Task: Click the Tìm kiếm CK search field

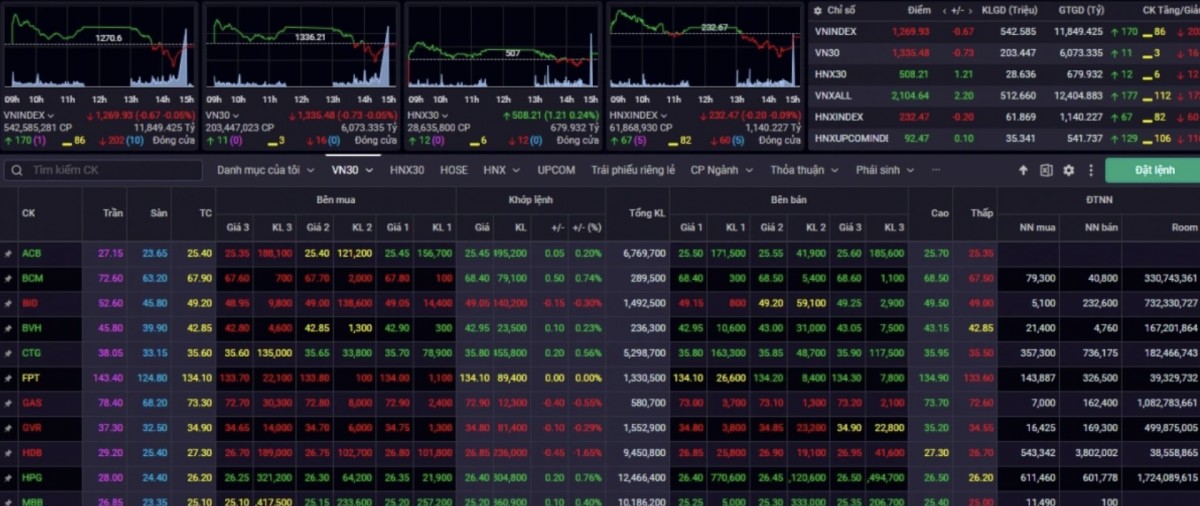Action: click(110, 171)
